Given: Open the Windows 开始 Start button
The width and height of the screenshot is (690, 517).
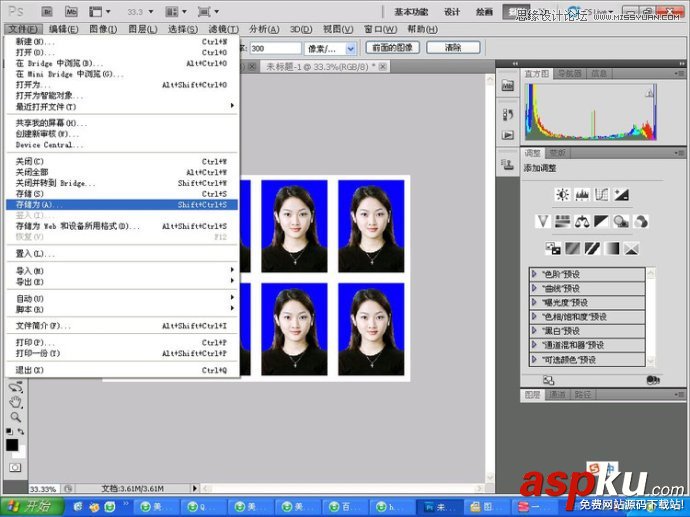Looking at the screenshot, I should (32, 506).
